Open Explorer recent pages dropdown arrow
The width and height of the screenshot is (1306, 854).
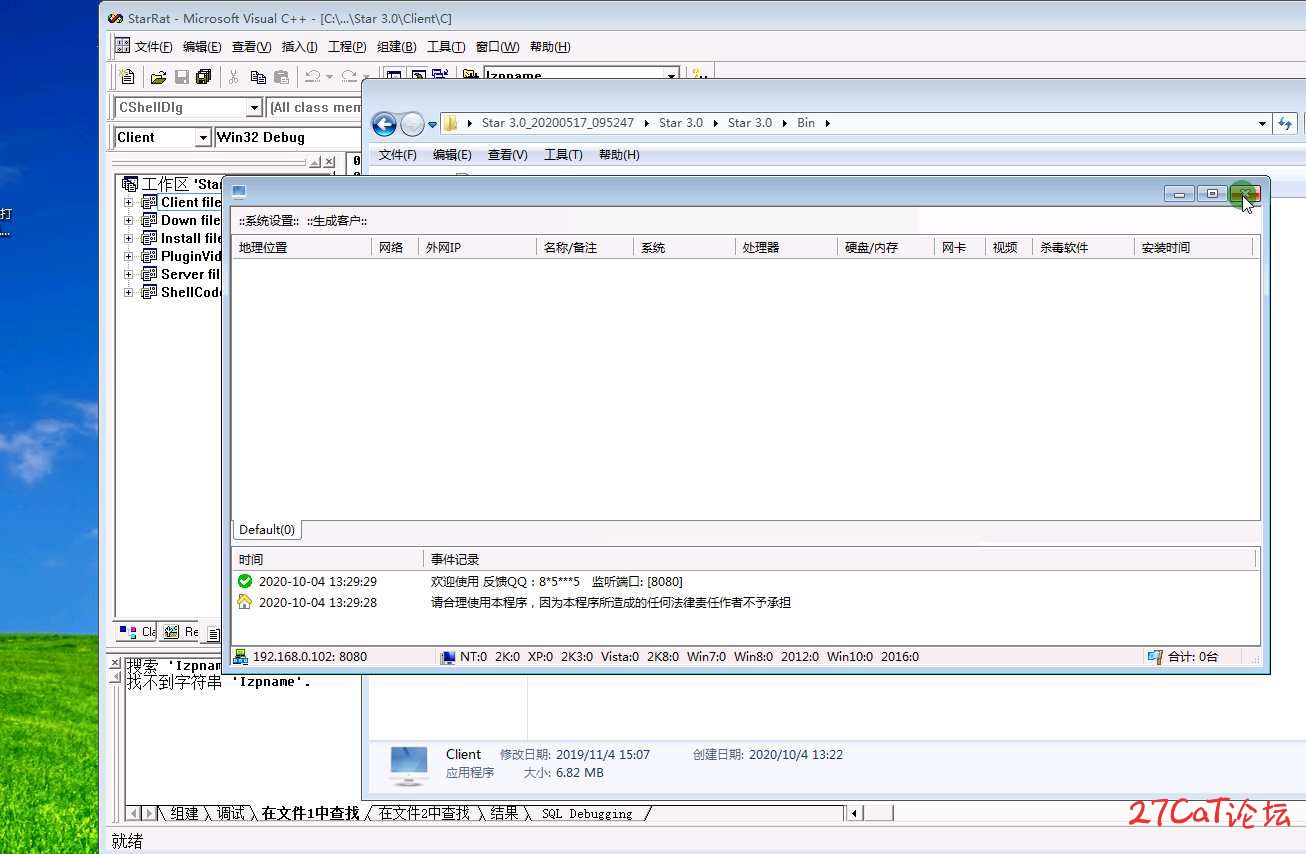point(433,124)
